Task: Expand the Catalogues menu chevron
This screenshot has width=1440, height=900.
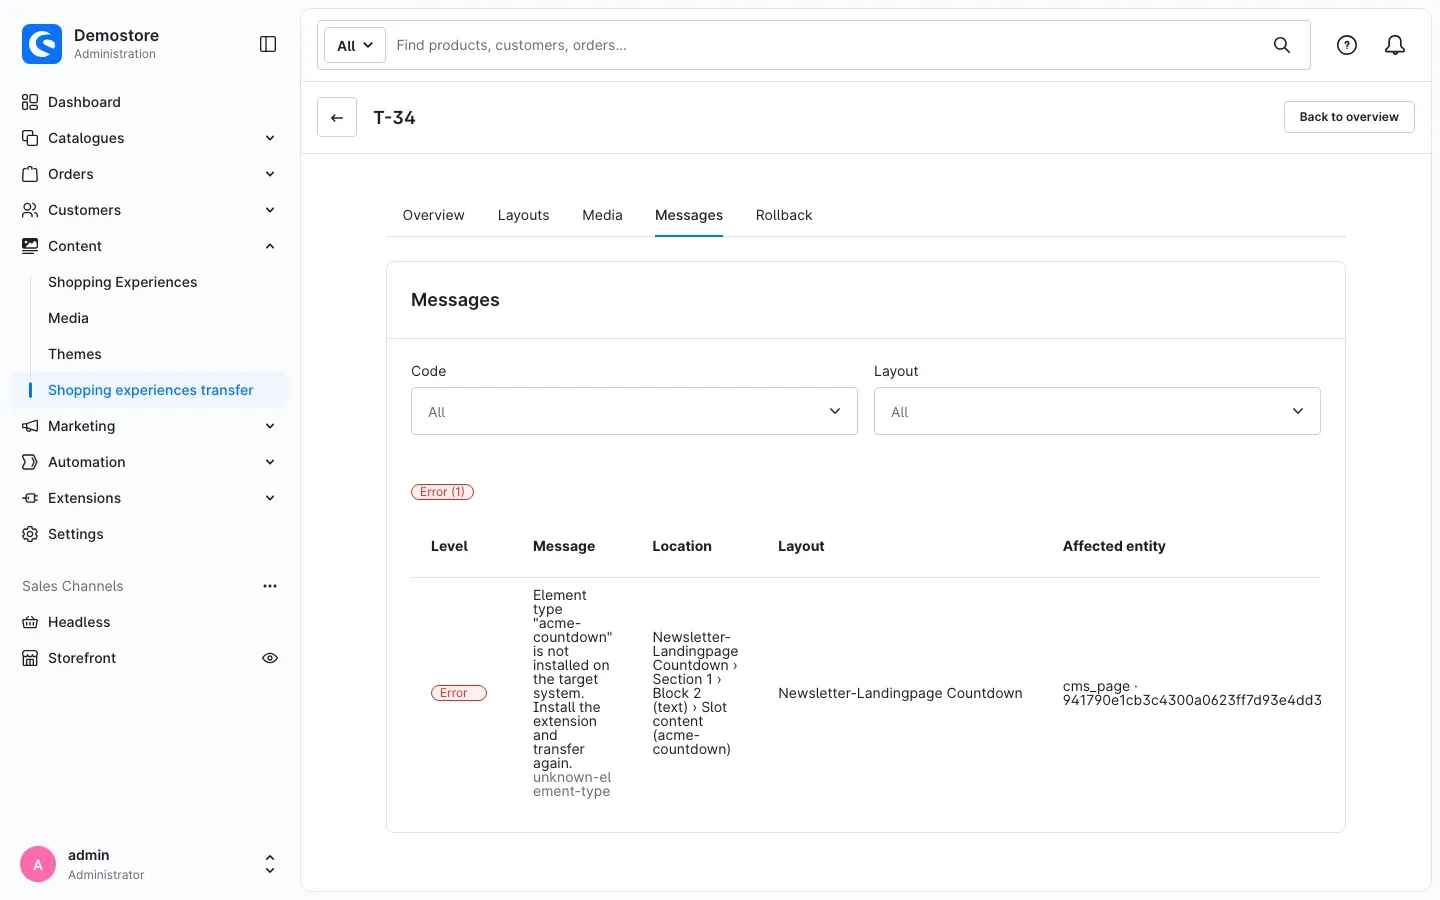Action: [270, 138]
